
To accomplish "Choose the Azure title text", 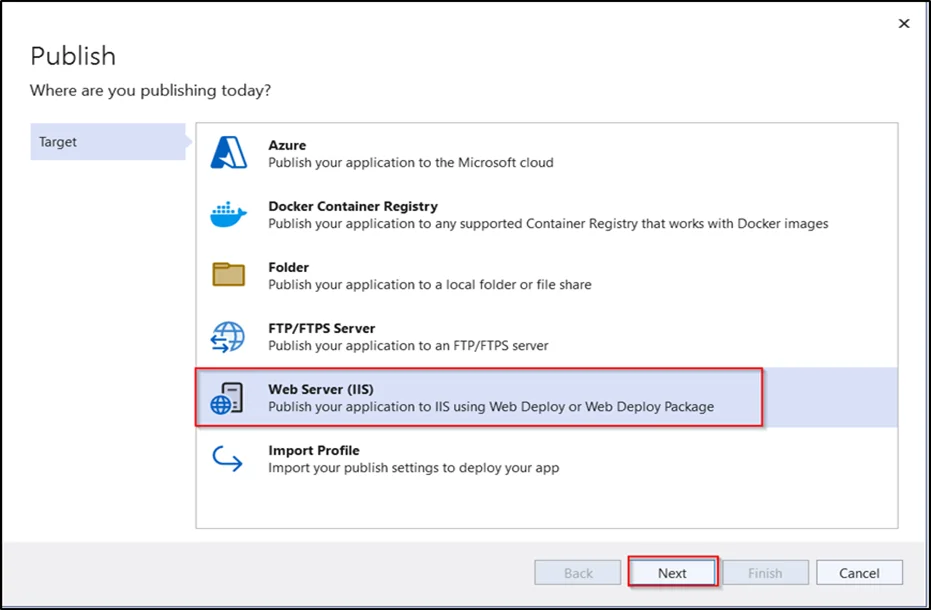I will [287, 145].
